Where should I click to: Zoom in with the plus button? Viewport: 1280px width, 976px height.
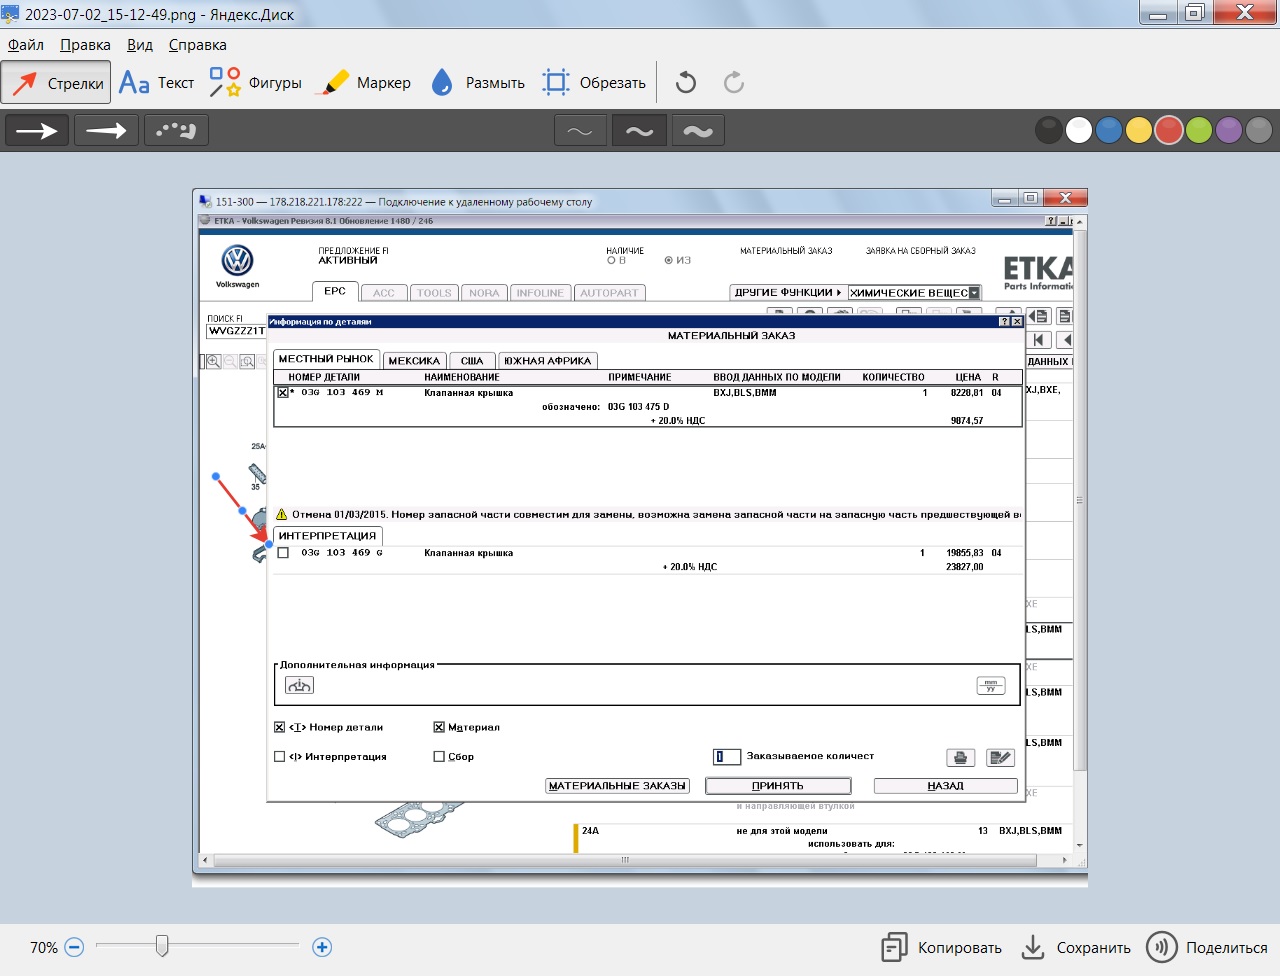point(322,947)
